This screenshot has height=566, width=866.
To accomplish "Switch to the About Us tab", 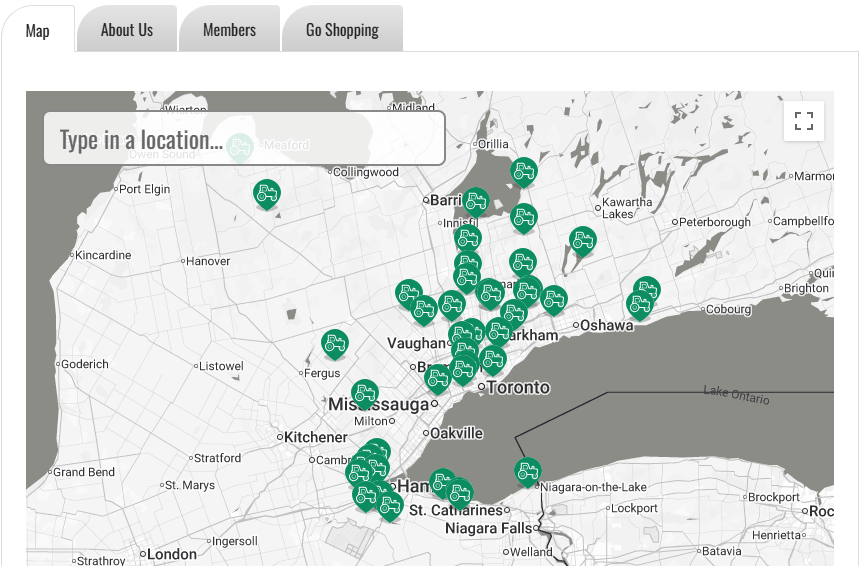I will pos(127,30).
